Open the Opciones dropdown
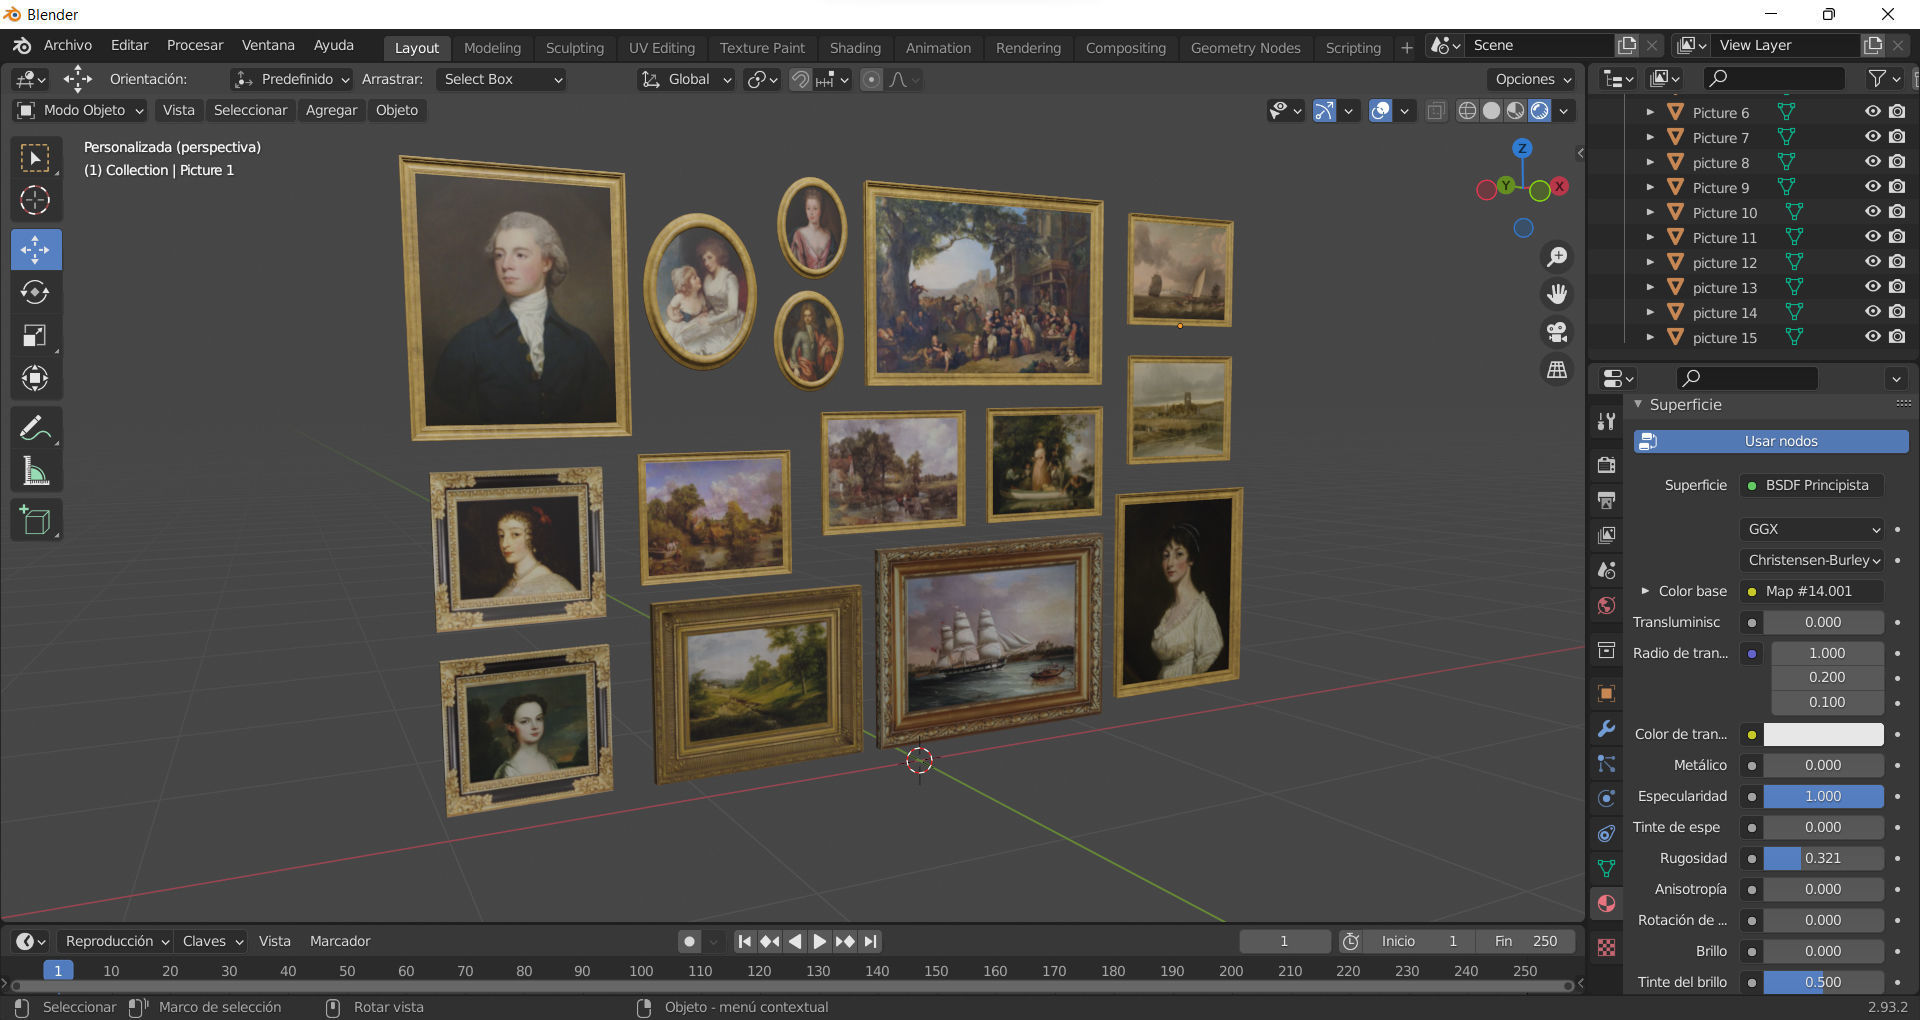Screen dimensions: 1920x1020 click(x=1532, y=79)
